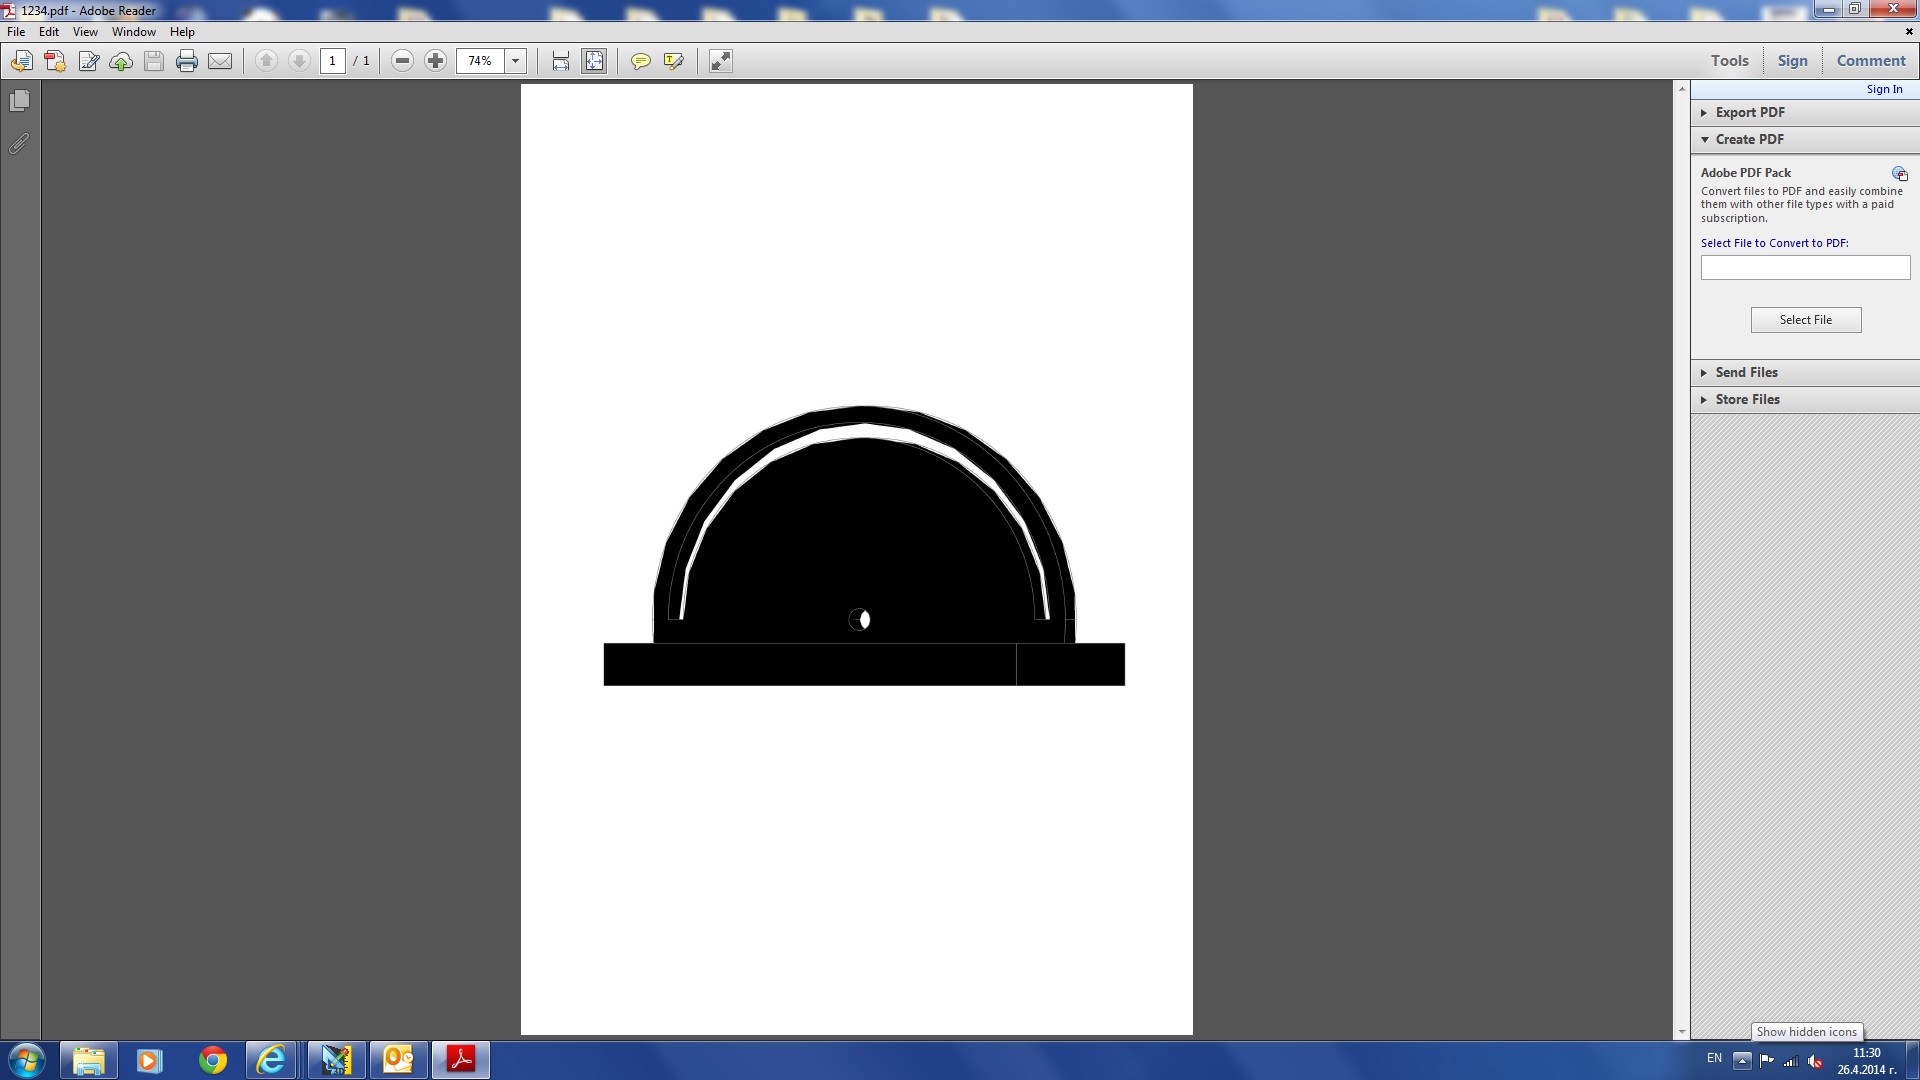
Task: Click the Select File button
Action: [1805, 320]
